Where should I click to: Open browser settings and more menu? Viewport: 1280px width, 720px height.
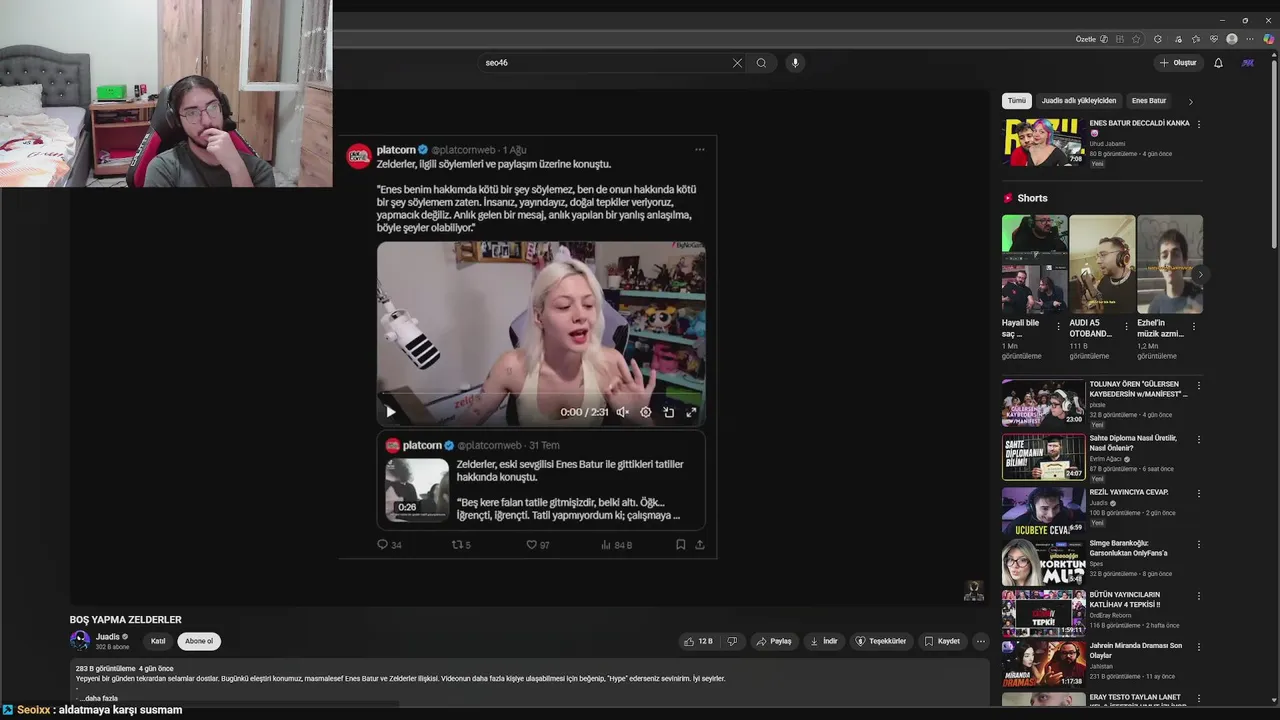pos(1250,39)
